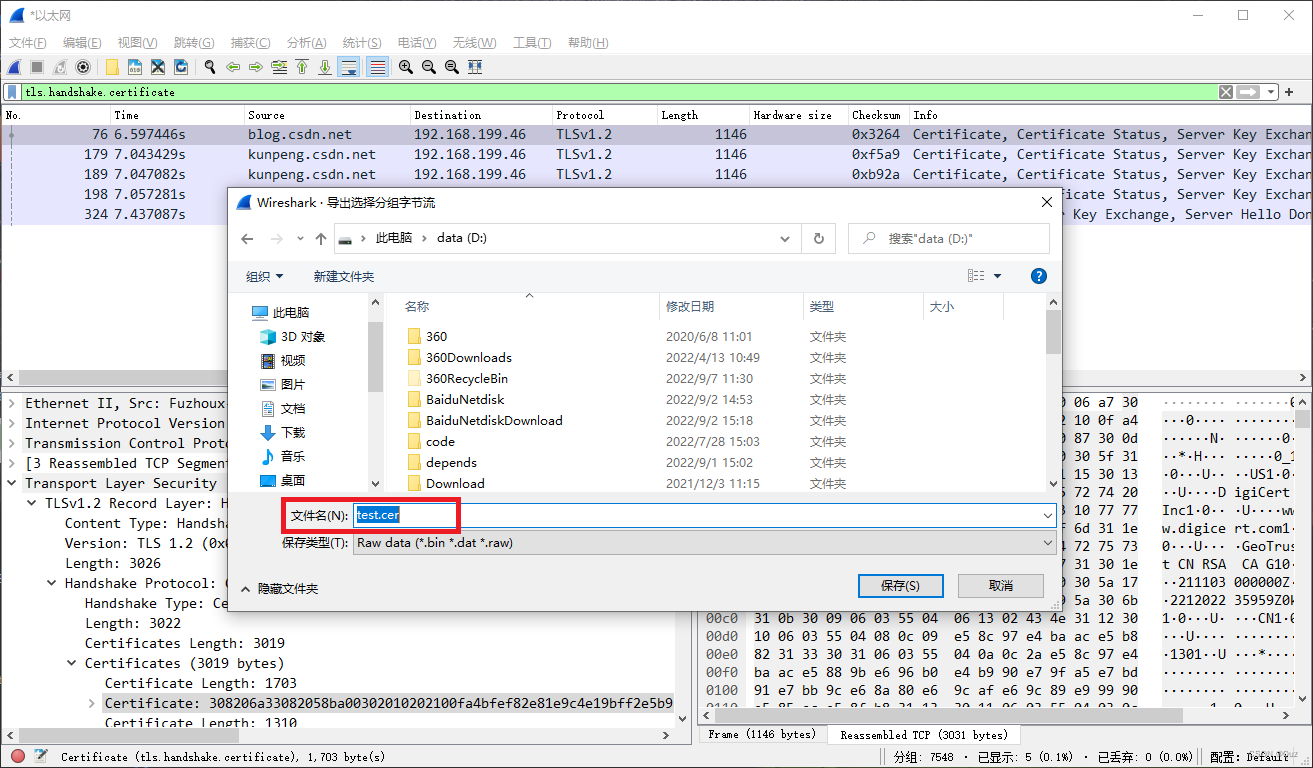The width and height of the screenshot is (1313, 768).
Task: Jump to first packet toolbar icon
Action: tap(302, 67)
